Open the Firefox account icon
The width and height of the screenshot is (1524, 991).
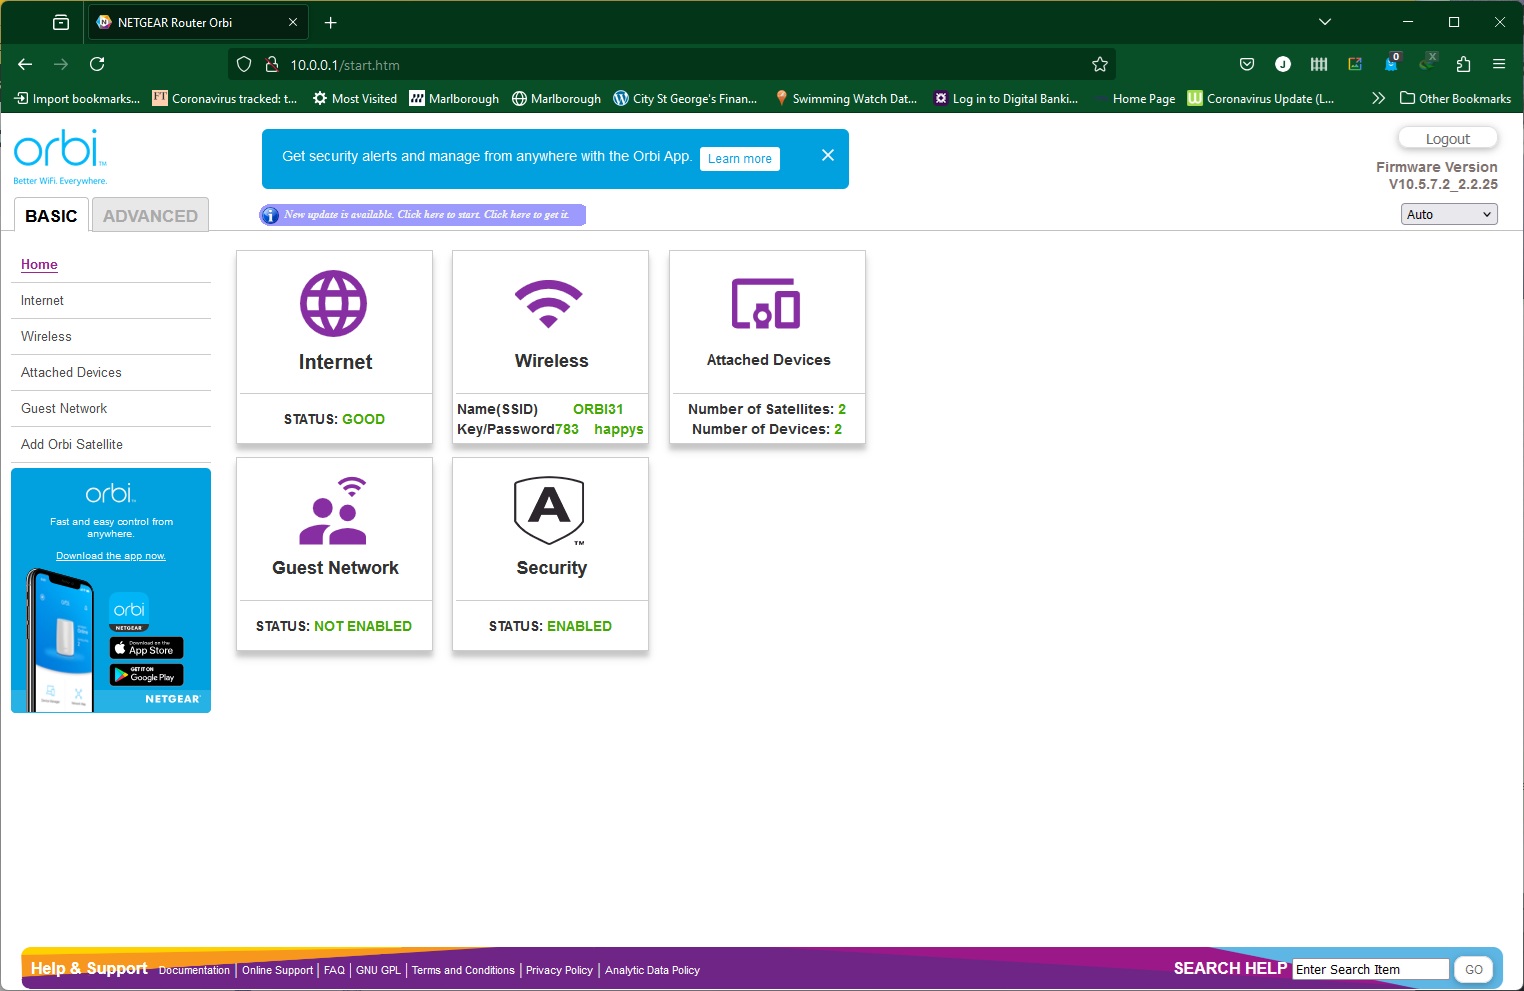tap(1283, 64)
